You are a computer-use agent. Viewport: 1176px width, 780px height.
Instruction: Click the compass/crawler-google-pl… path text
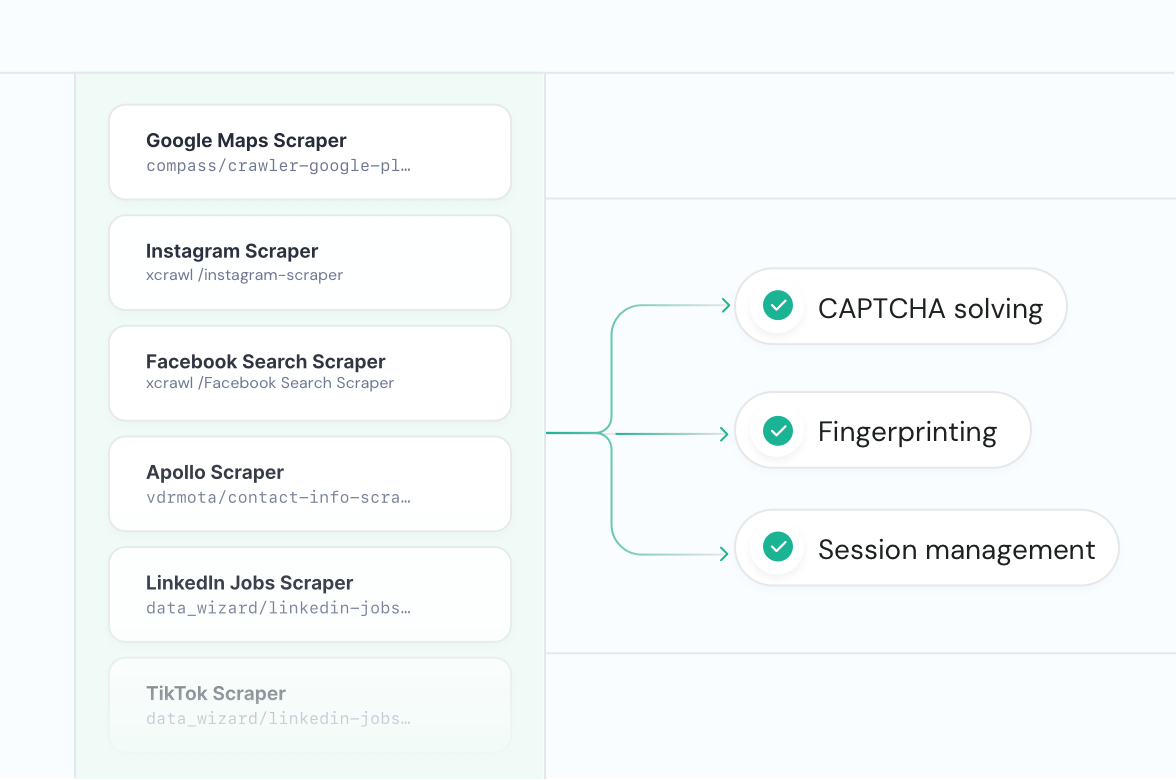278,166
